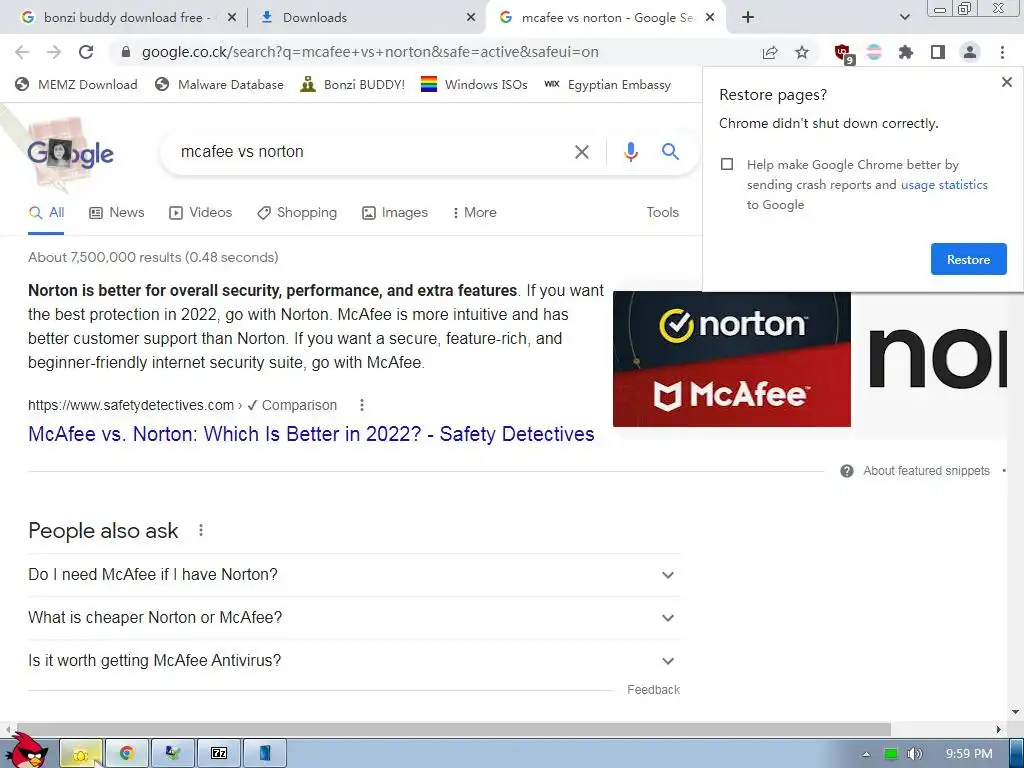This screenshot has width=1024, height=768.
Task: Open About featured snippets help
Action: tap(916, 471)
